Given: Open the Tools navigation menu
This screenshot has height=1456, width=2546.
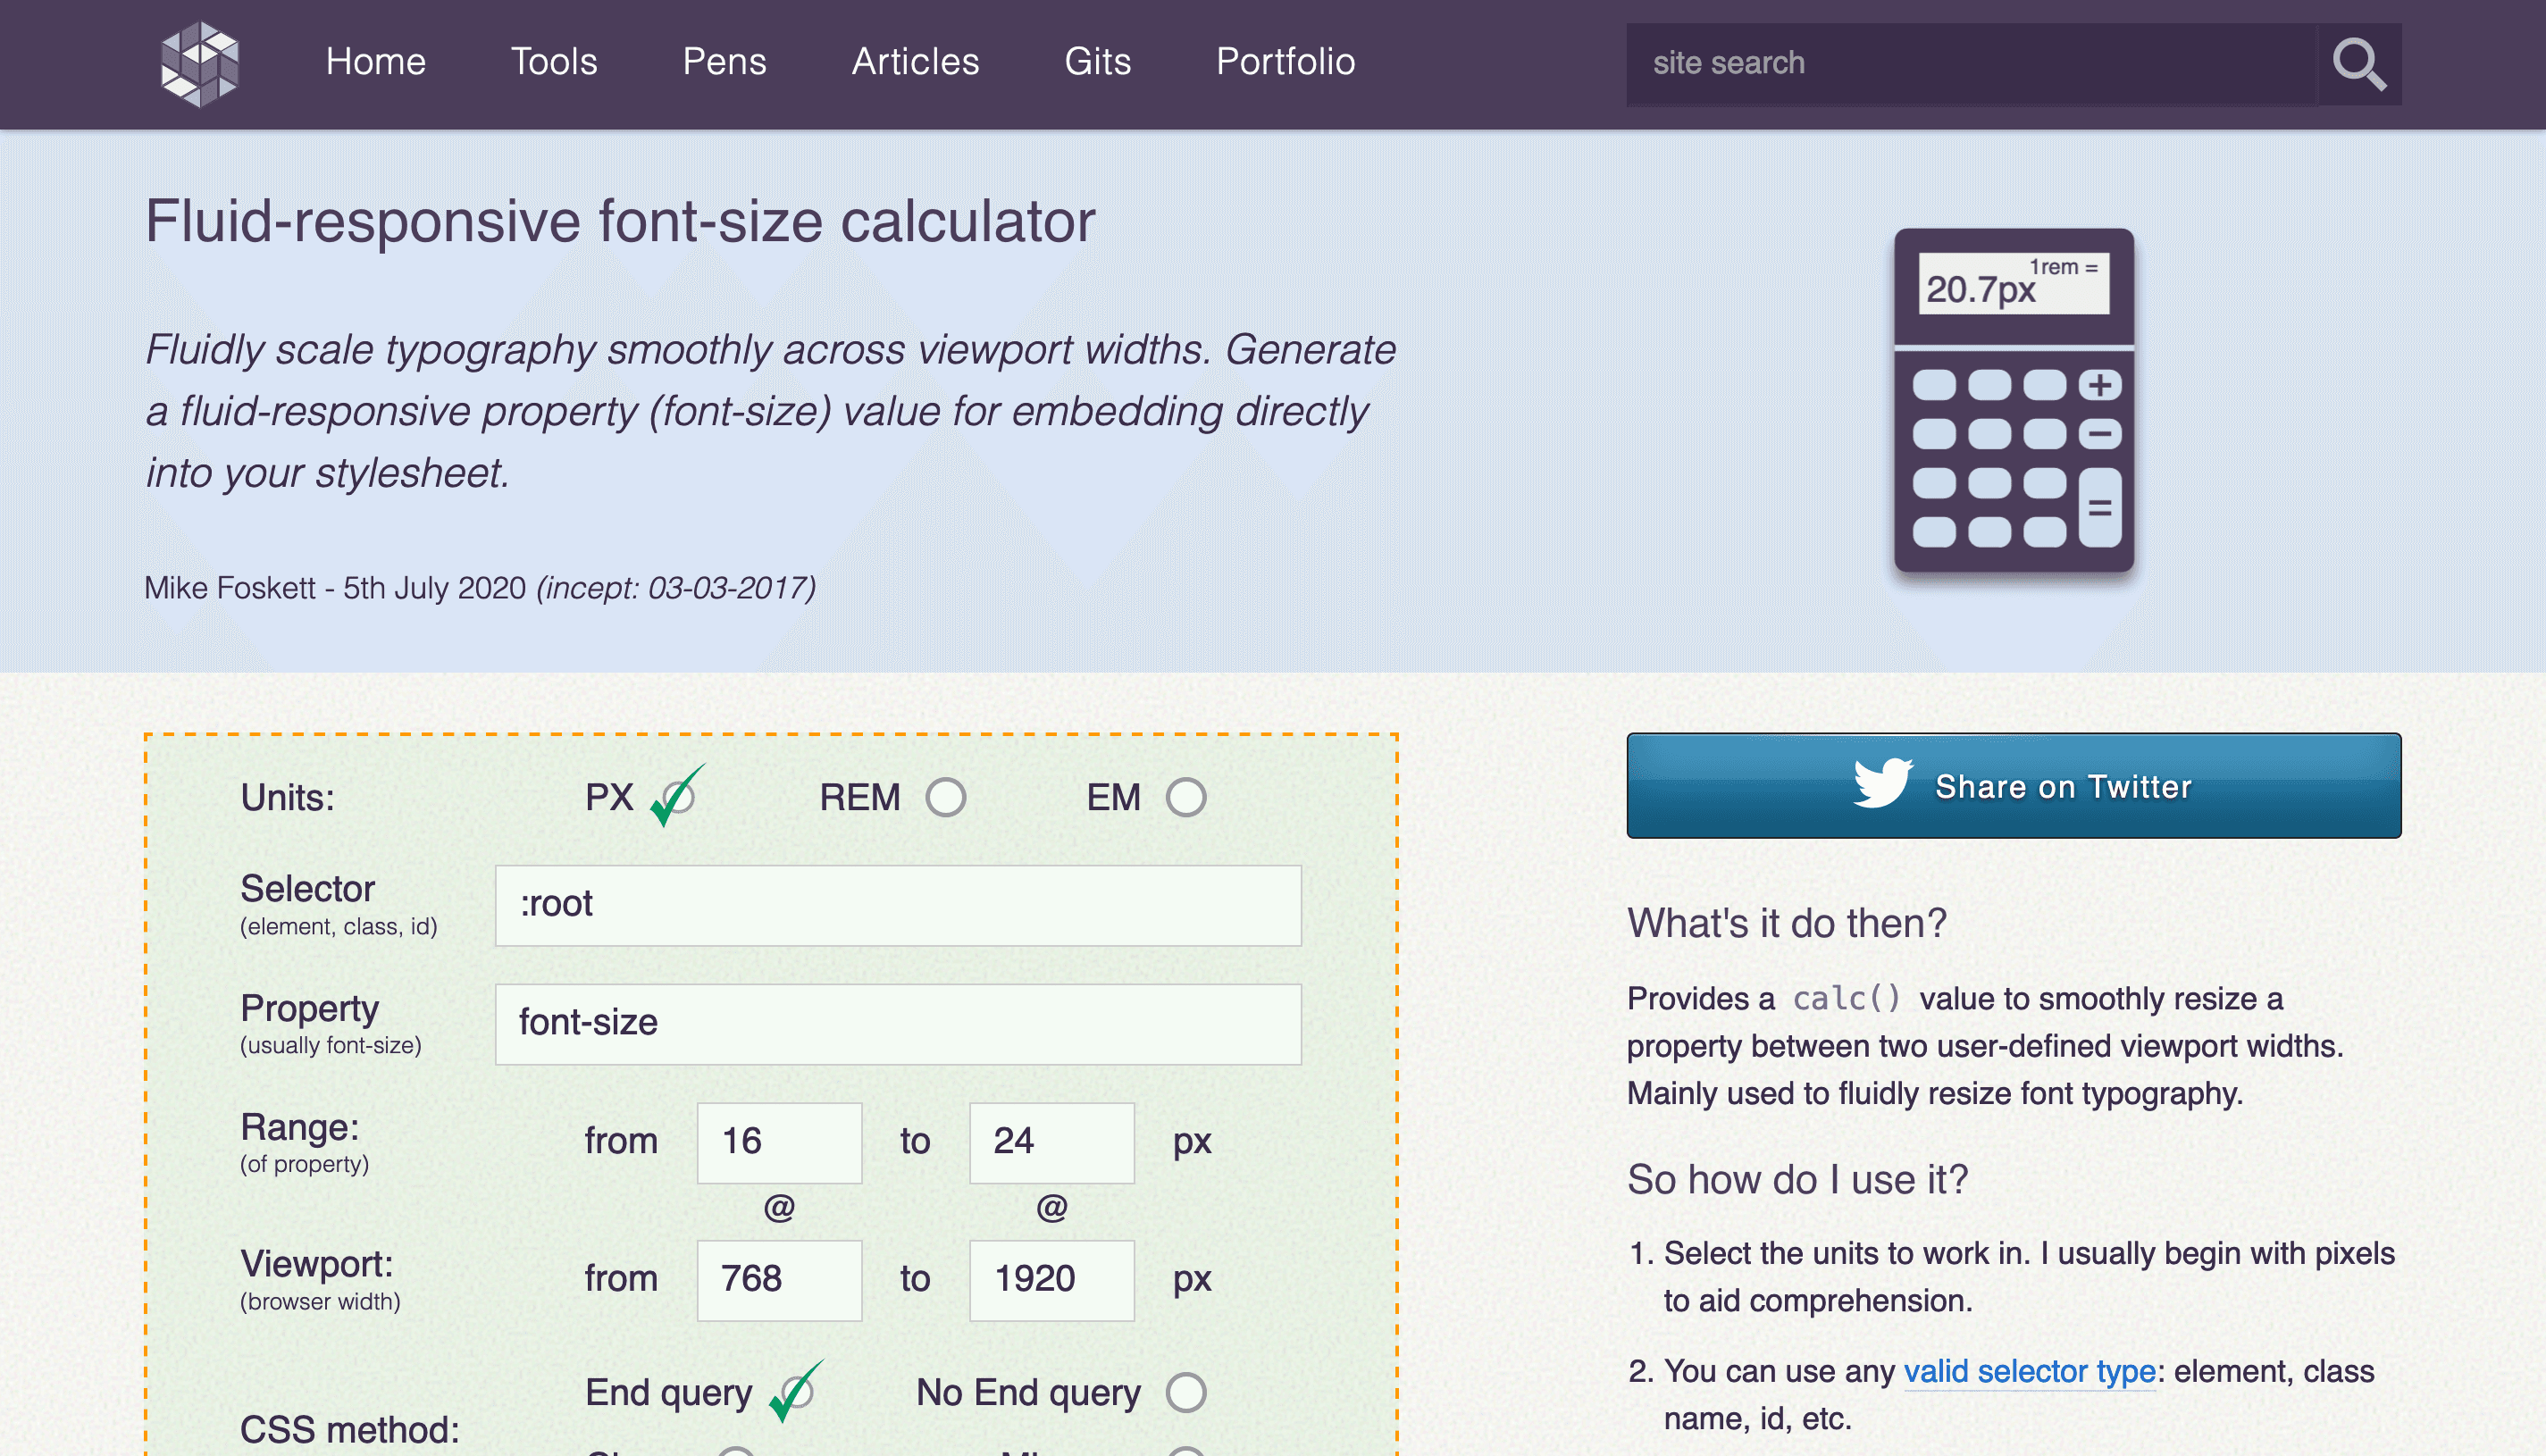Looking at the screenshot, I should point(554,62).
